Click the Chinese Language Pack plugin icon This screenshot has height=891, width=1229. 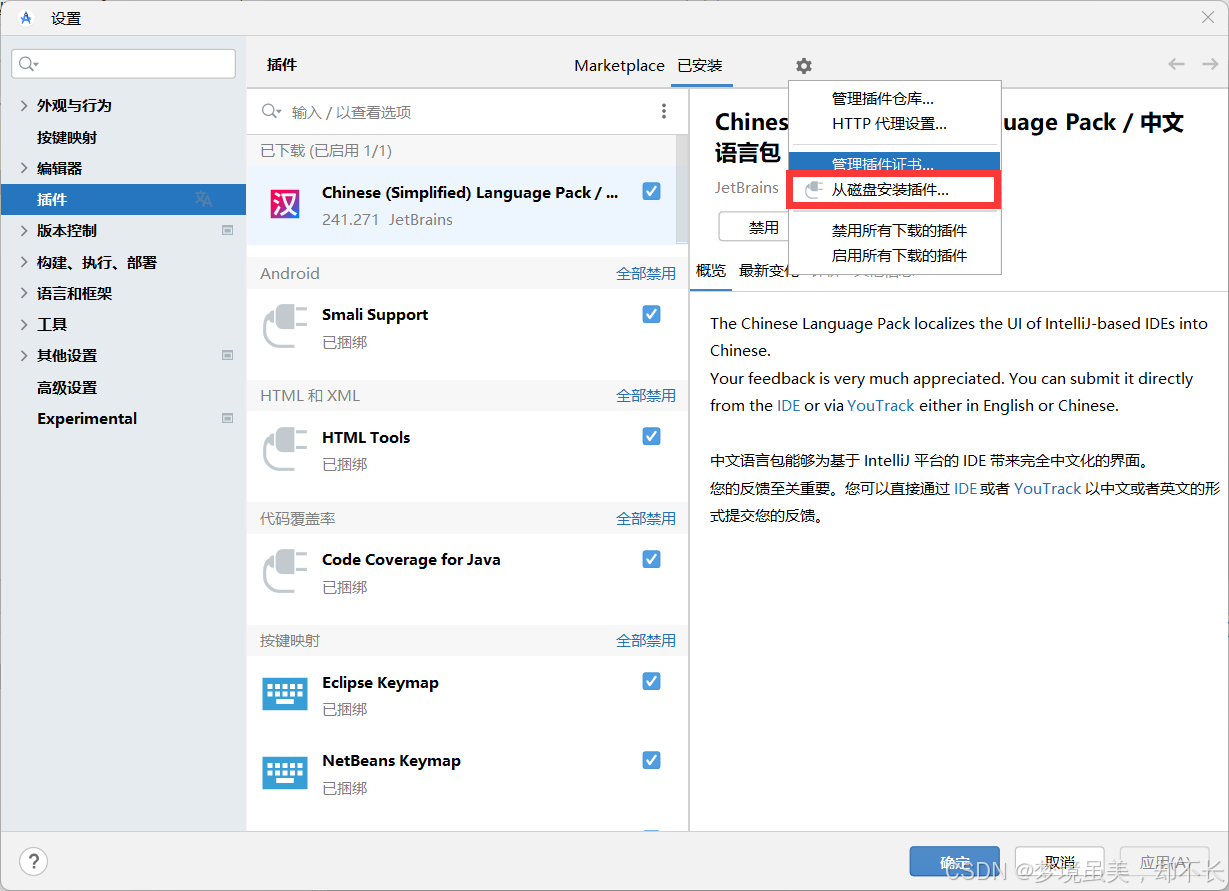[285, 205]
